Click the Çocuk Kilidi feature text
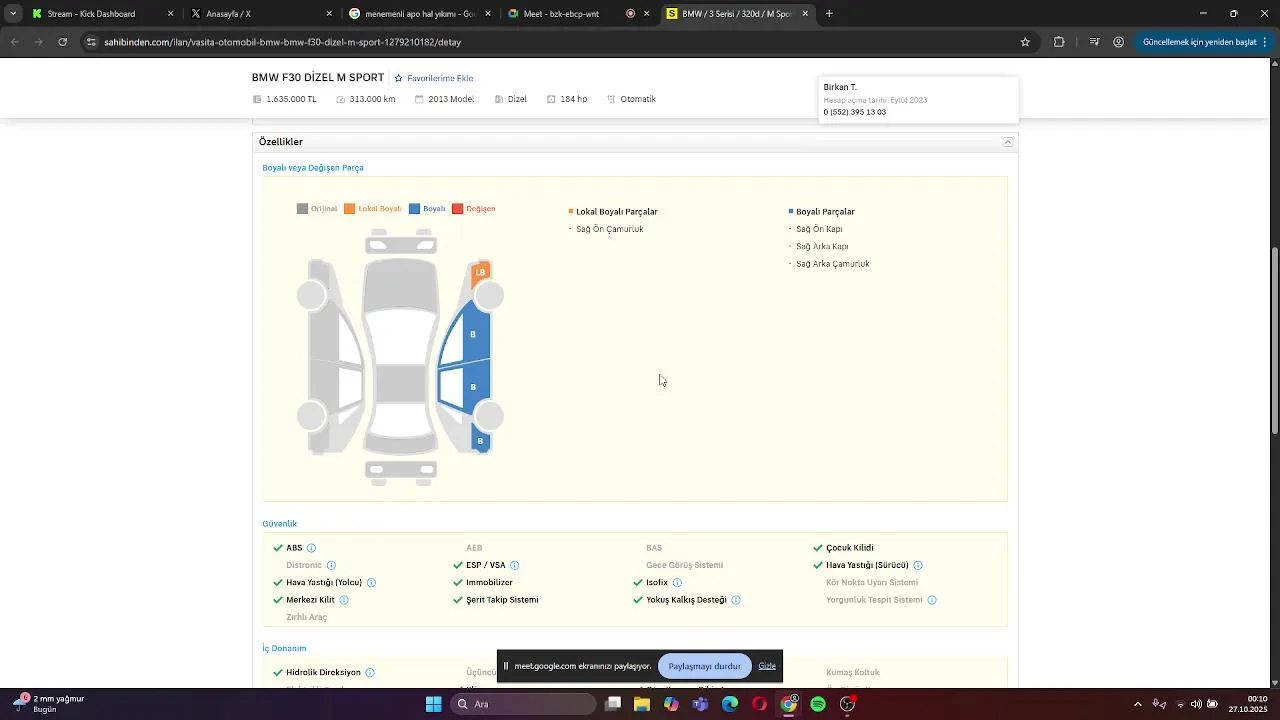 coord(850,548)
